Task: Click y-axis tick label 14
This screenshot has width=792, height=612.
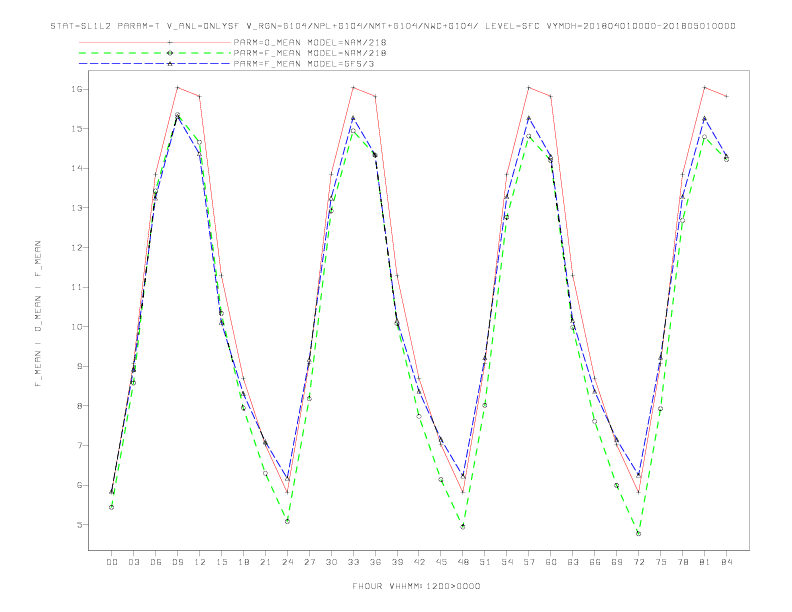Action: tap(77, 168)
